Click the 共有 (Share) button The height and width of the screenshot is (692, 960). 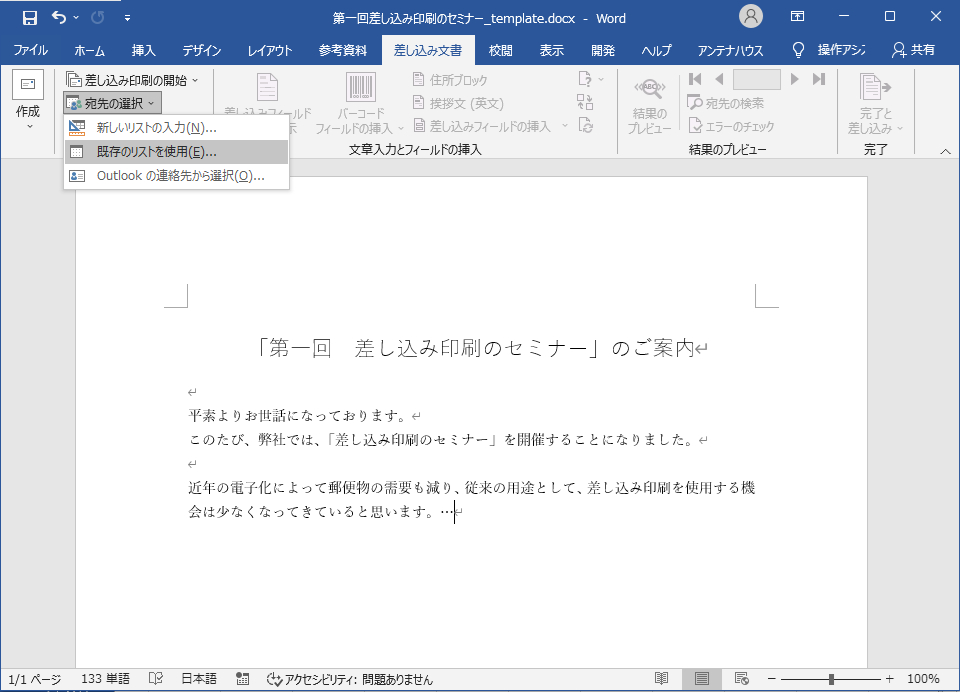[913, 50]
